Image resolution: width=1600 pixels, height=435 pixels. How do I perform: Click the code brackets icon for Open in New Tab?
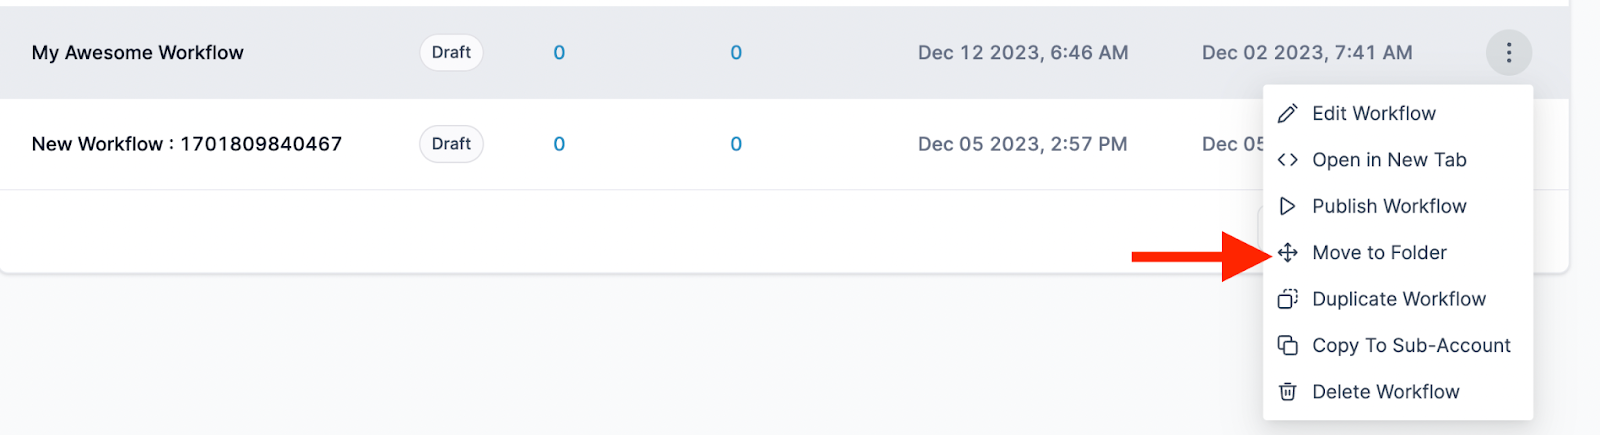1288,160
